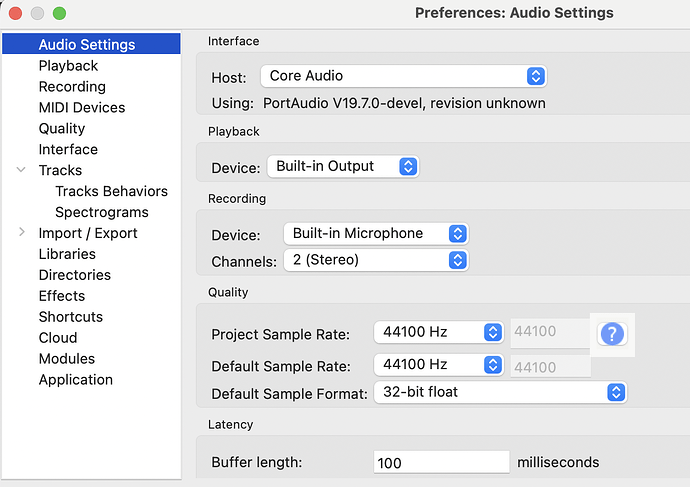Click the blue help question mark icon
The image size is (690, 487).
tap(612, 334)
